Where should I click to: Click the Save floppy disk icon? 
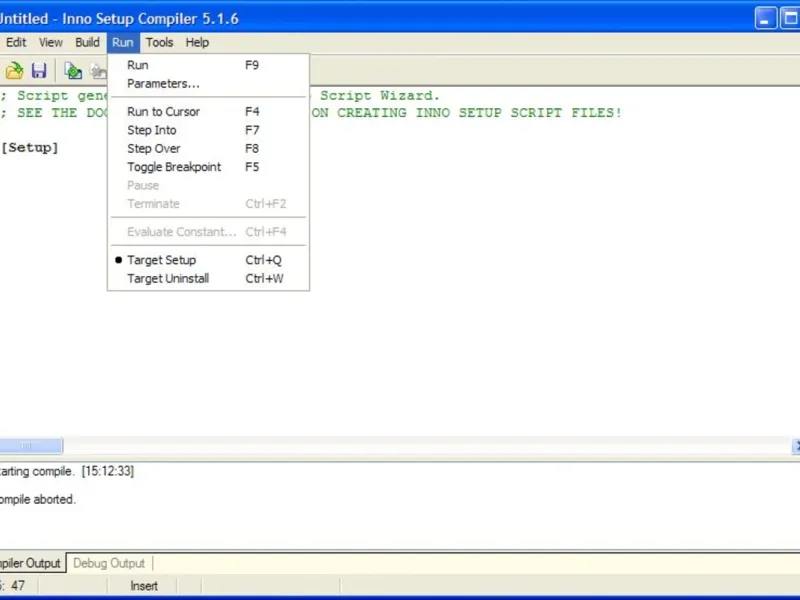pos(39,70)
